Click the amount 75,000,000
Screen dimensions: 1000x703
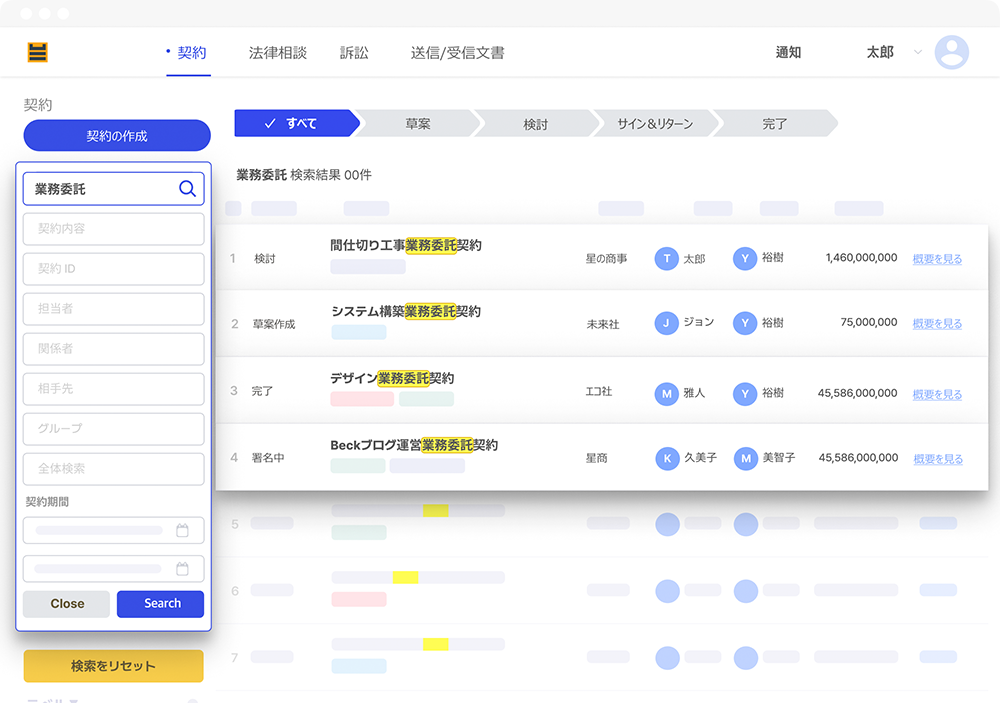pos(869,322)
